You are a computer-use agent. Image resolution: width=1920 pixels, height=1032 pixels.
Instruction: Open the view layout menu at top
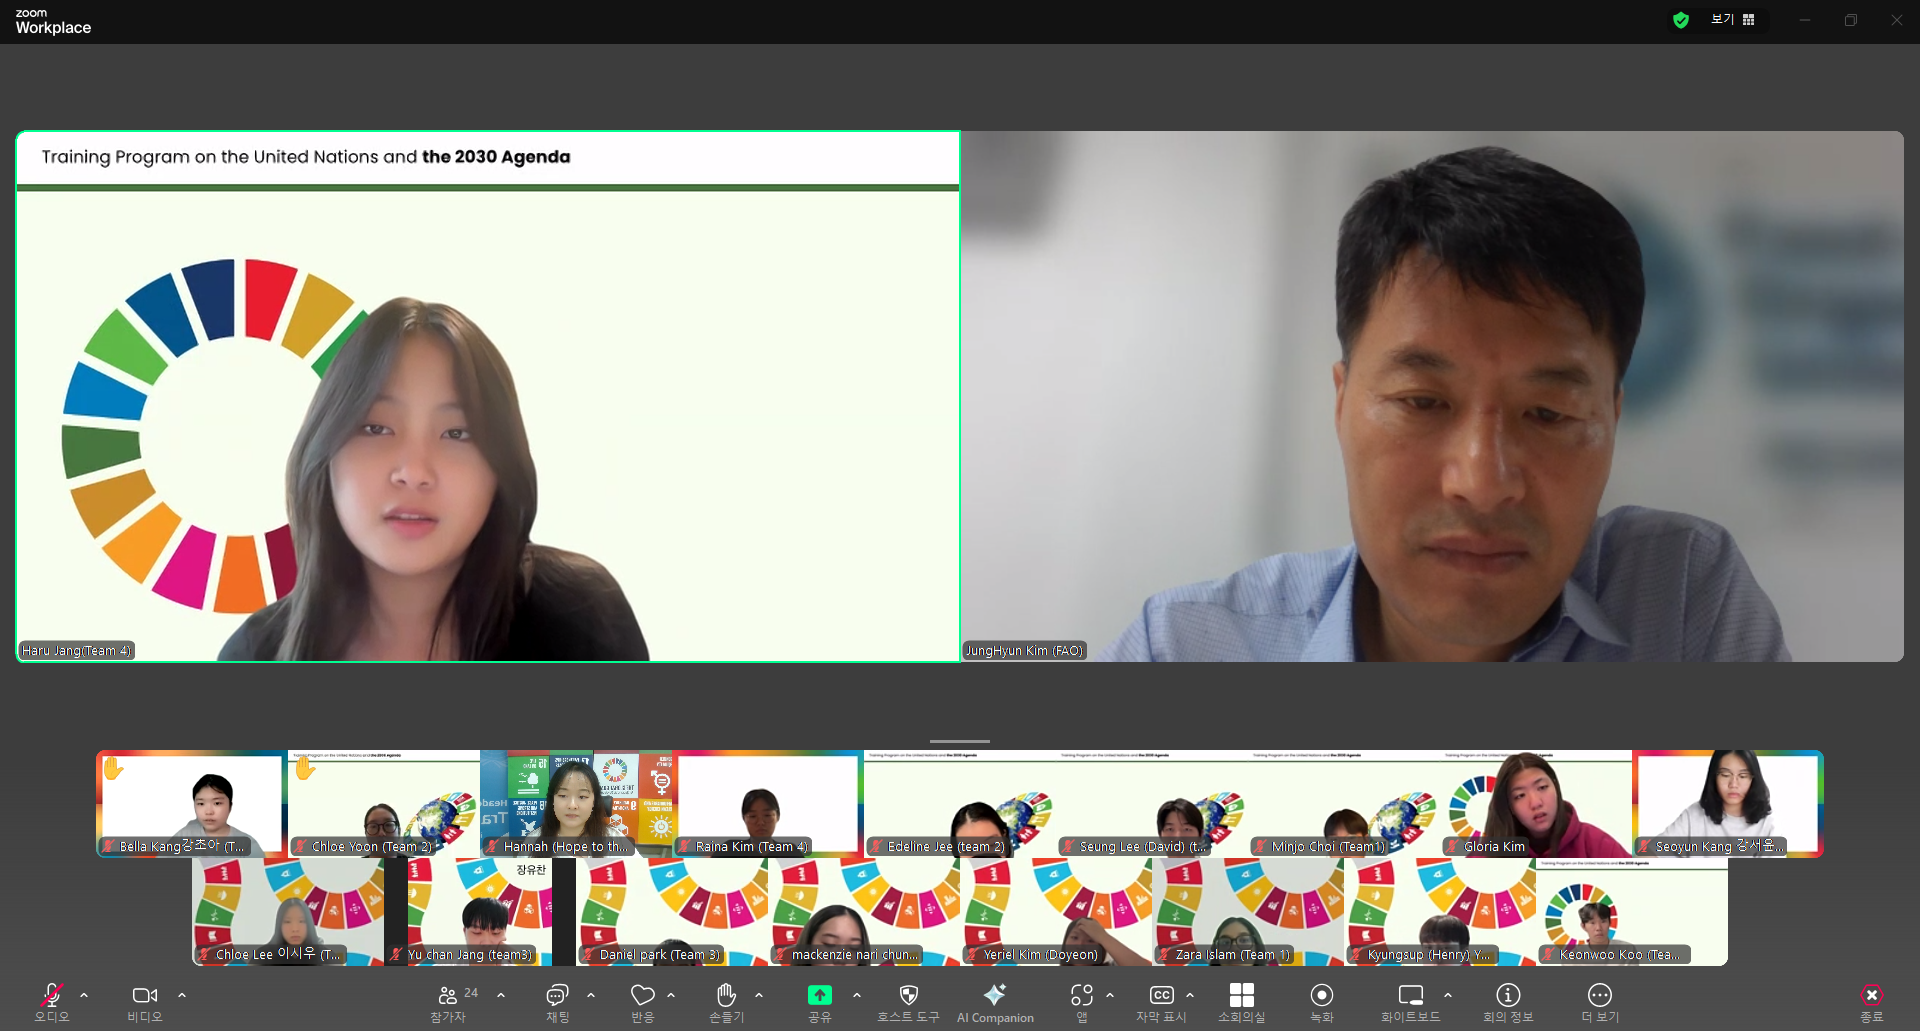tap(1733, 20)
